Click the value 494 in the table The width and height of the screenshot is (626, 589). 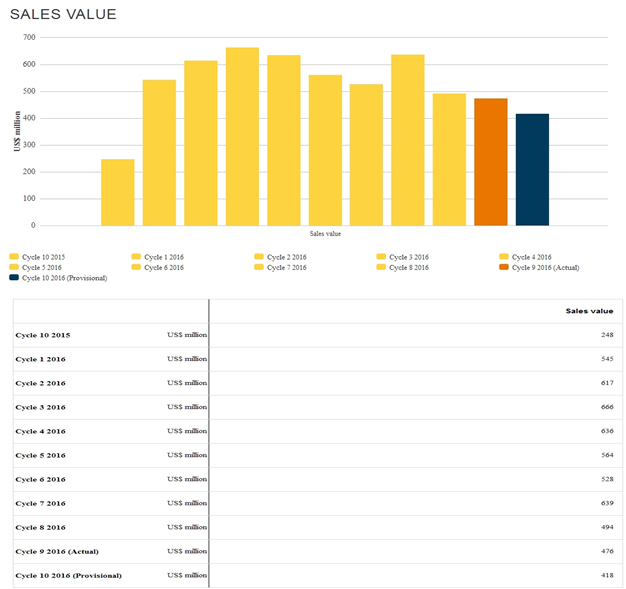[x=607, y=527]
